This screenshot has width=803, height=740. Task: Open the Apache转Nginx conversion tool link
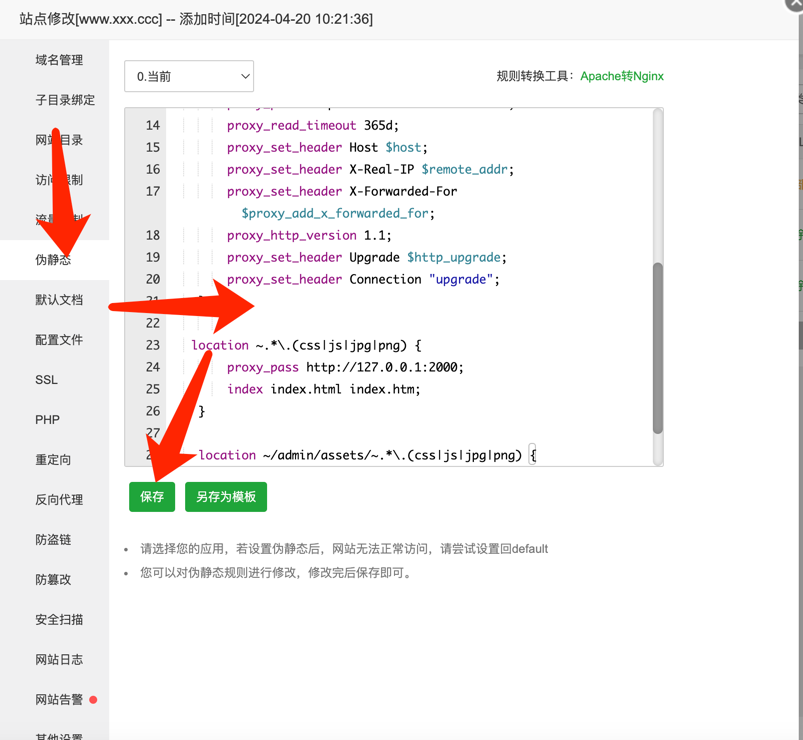click(x=621, y=76)
